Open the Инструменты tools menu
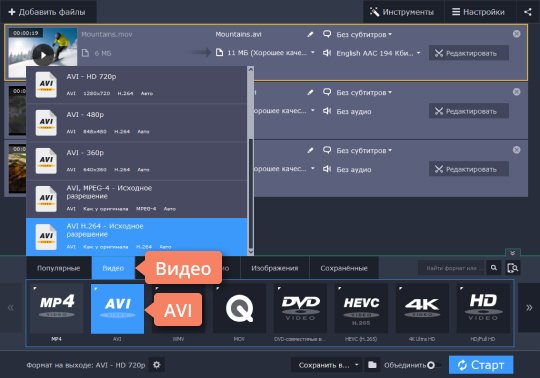The width and height of the screenshot is (540, 378). click(x=402, y=12)
